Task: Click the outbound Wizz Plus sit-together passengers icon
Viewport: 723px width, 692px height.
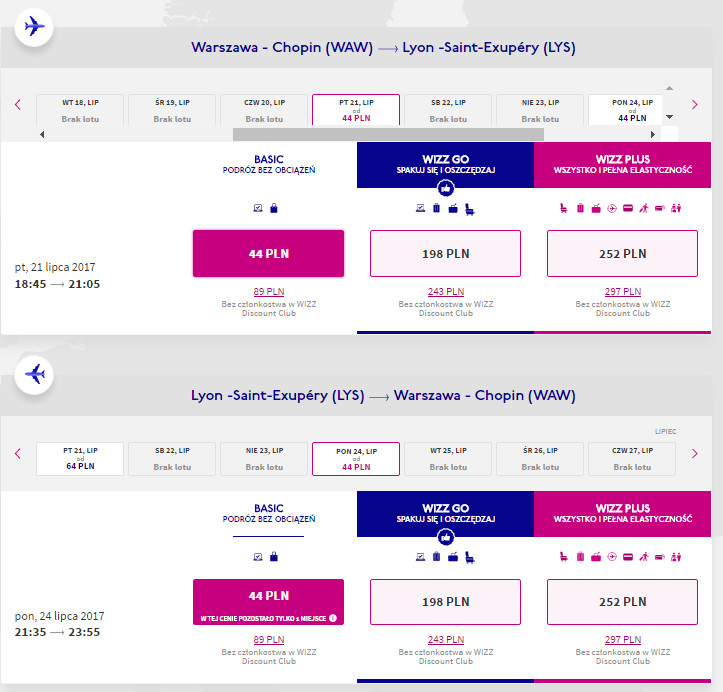Action: (676, 208)
